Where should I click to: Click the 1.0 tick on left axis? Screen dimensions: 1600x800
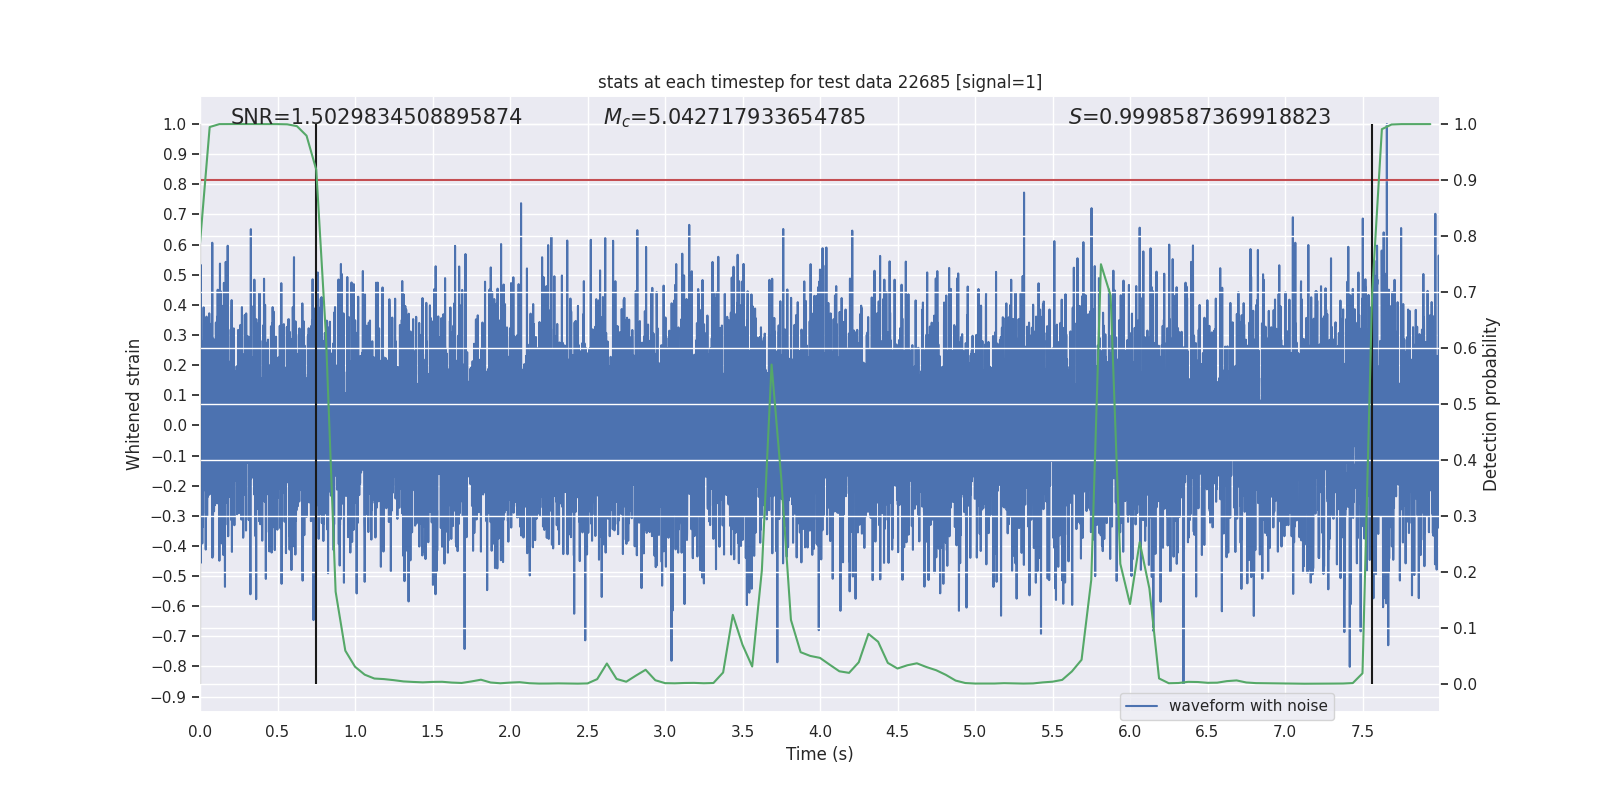click(x=174, y=125)
